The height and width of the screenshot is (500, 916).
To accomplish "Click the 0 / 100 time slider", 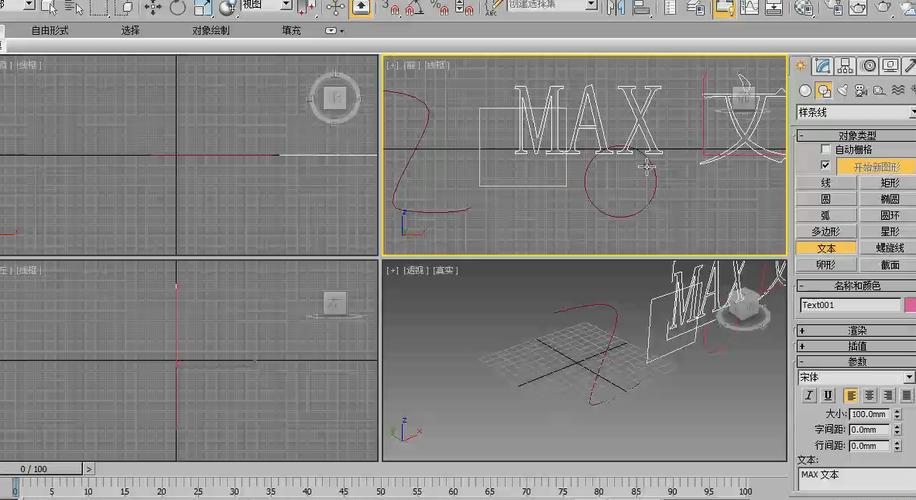I will 41,468.
